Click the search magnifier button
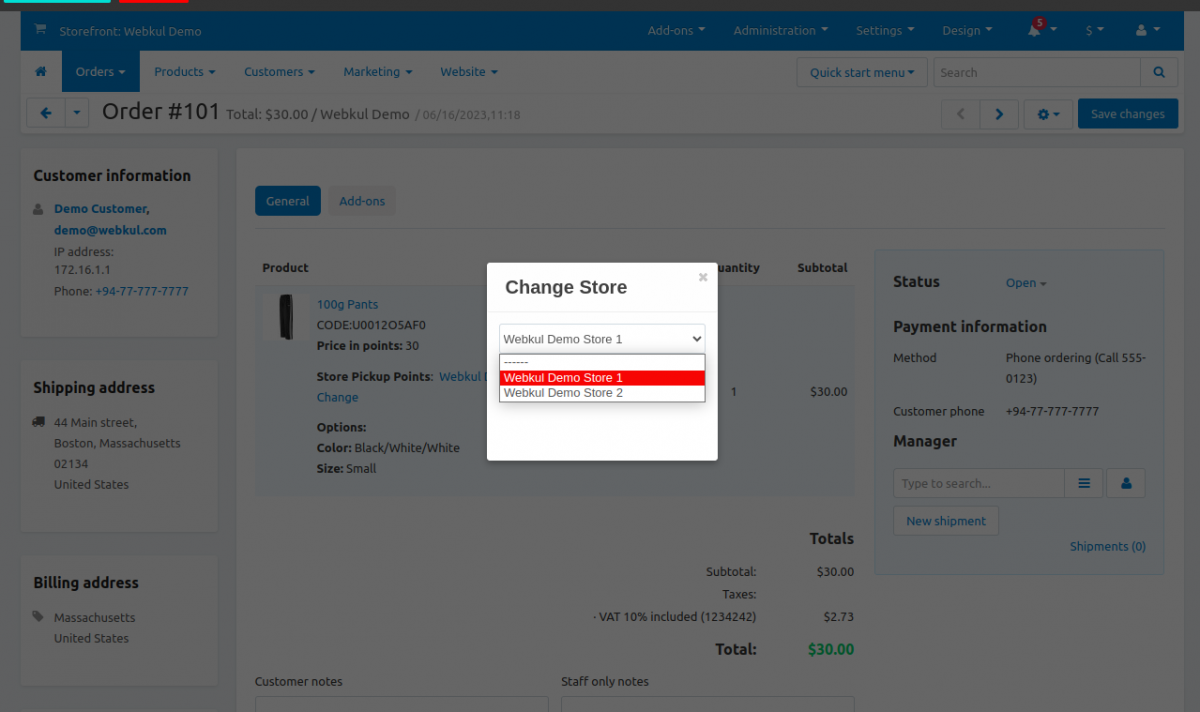 1159,72
